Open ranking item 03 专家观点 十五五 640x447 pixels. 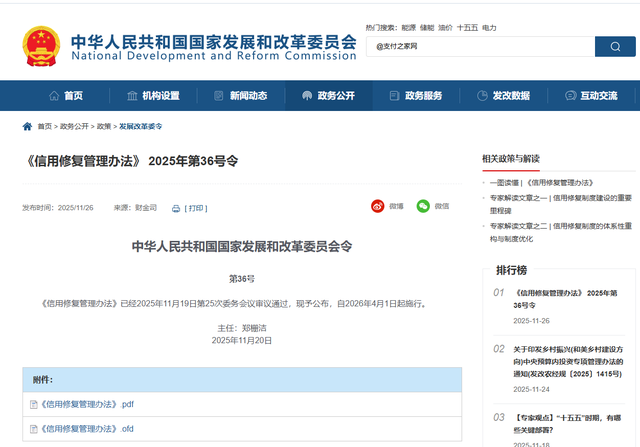[x=567, y=424]
